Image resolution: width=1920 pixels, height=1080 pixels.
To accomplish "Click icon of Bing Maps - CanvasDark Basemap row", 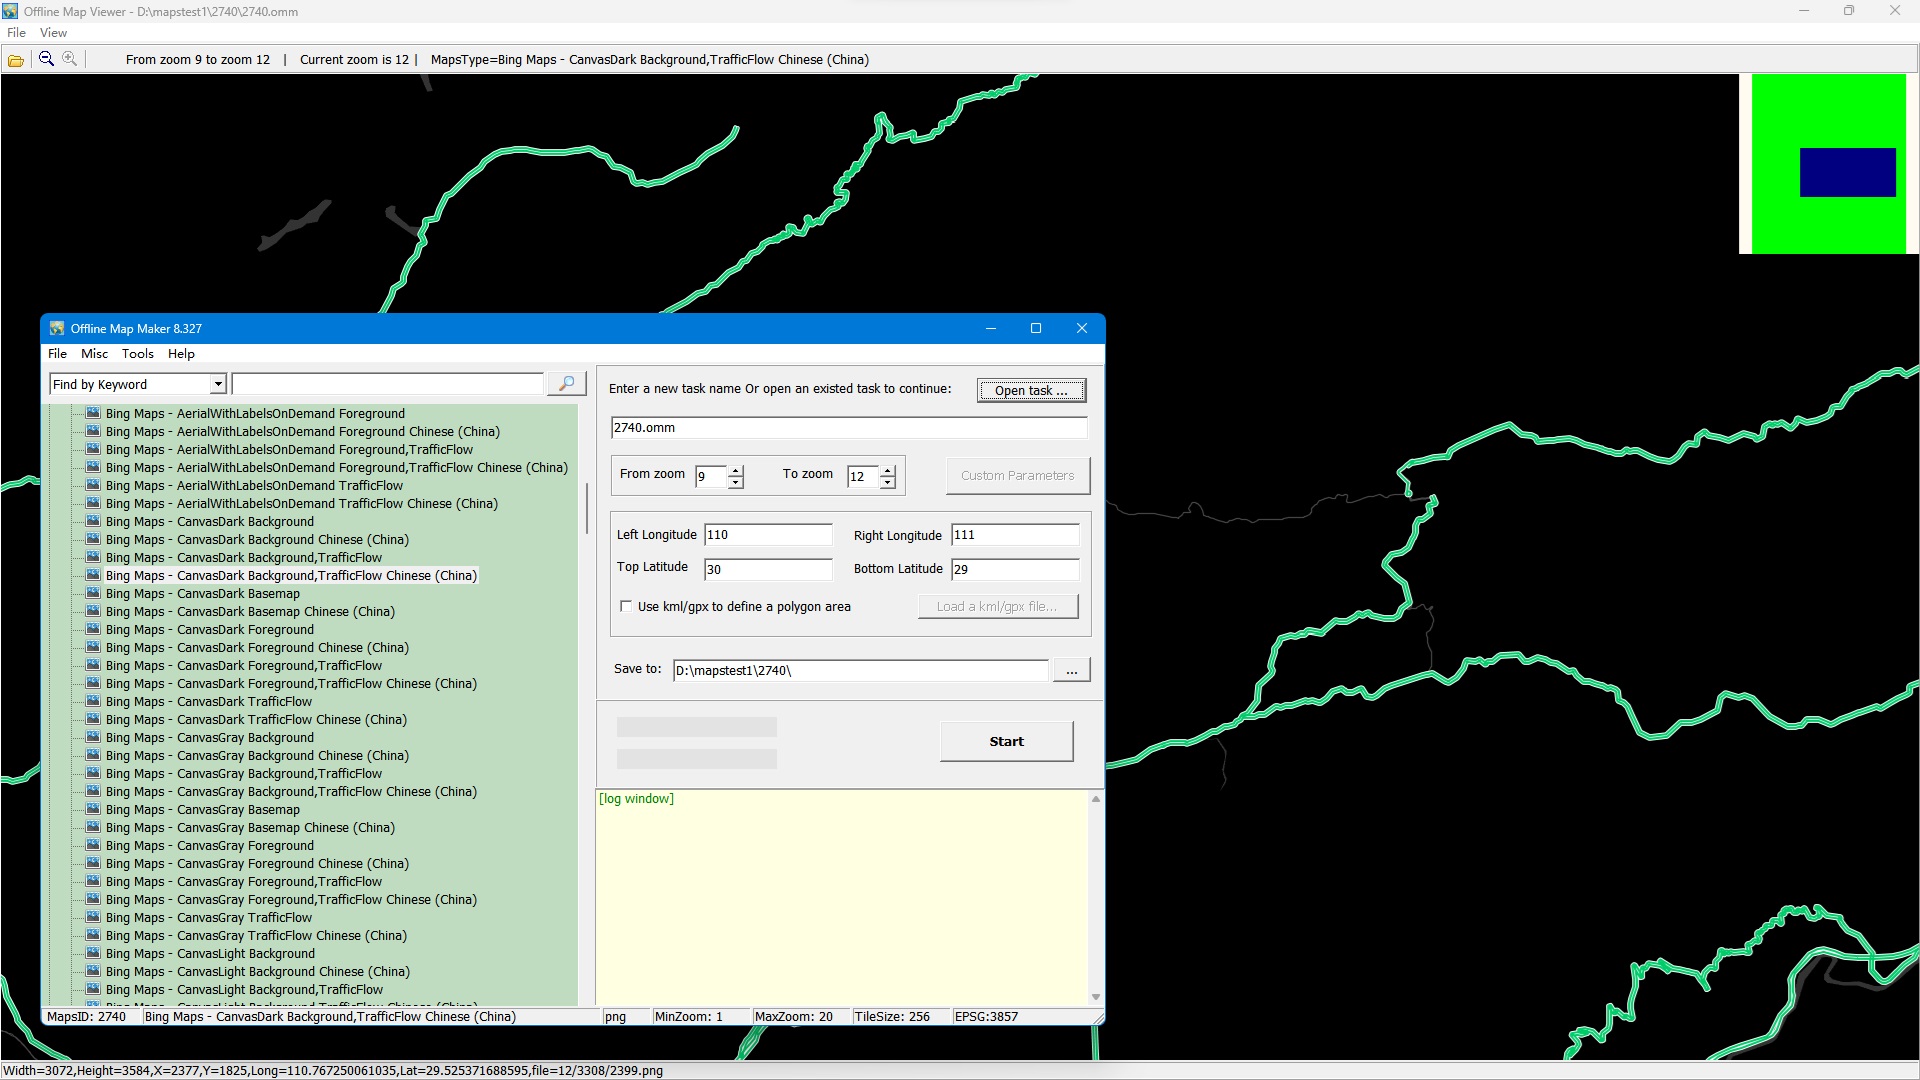I will [93, 593].
